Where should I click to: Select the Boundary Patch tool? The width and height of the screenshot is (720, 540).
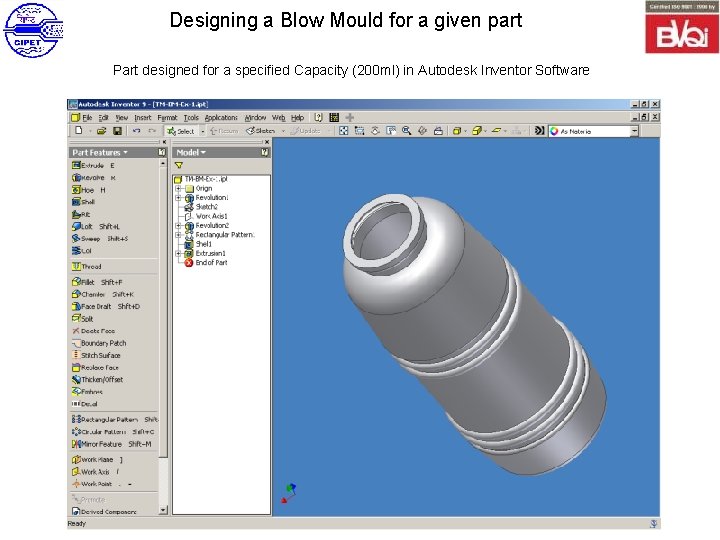click(99, 343)
